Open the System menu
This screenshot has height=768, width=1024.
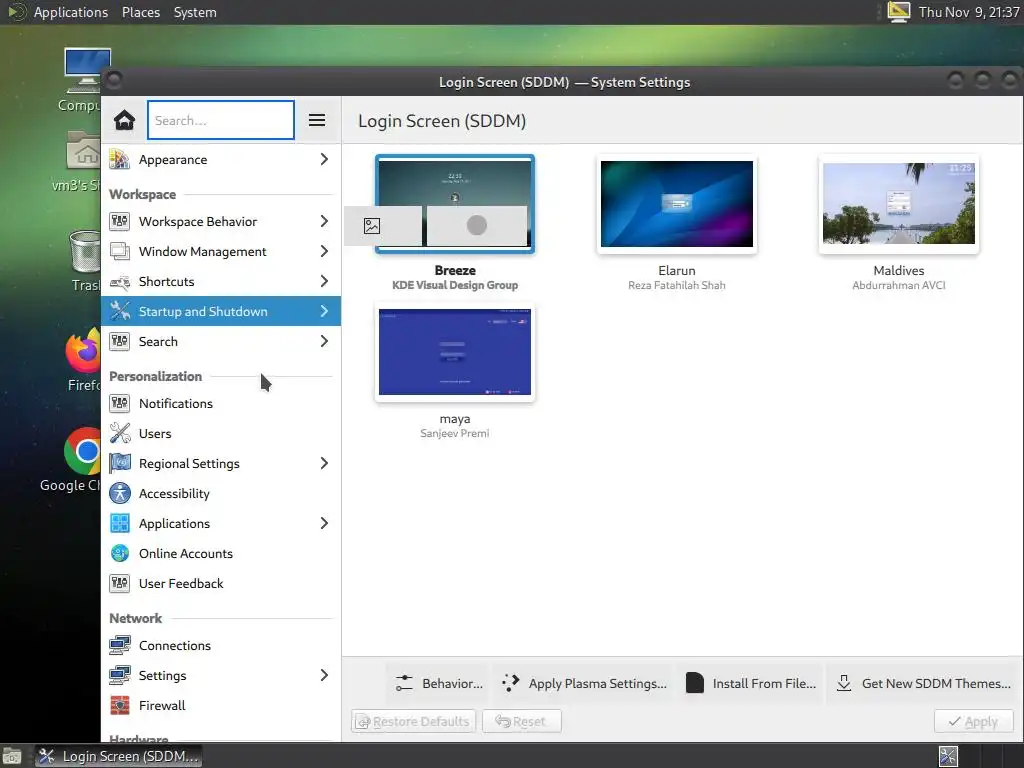click(195, 12)
